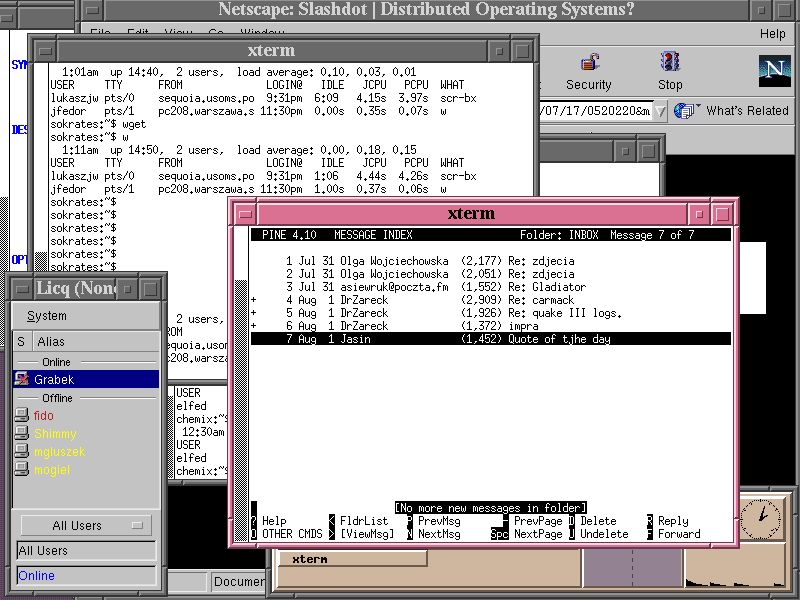This screenshot has height=600, width=800.
Task: Click the Alias column header in Licq
Action: (96, 341)
